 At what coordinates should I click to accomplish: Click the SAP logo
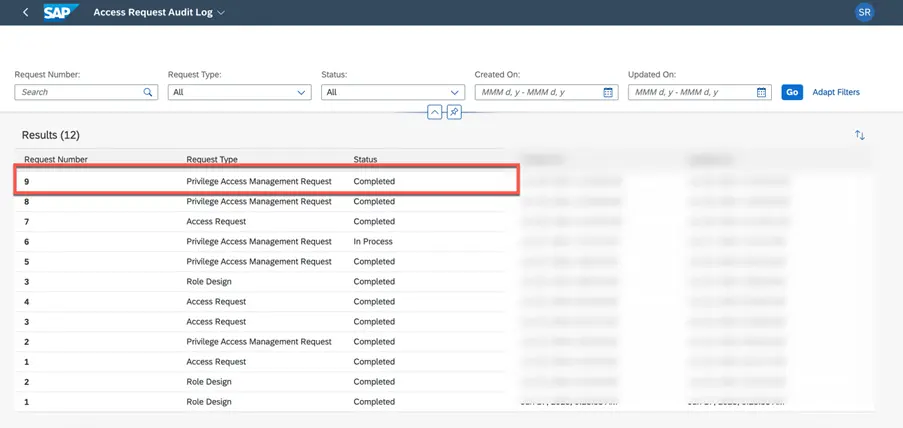(62, 13)
